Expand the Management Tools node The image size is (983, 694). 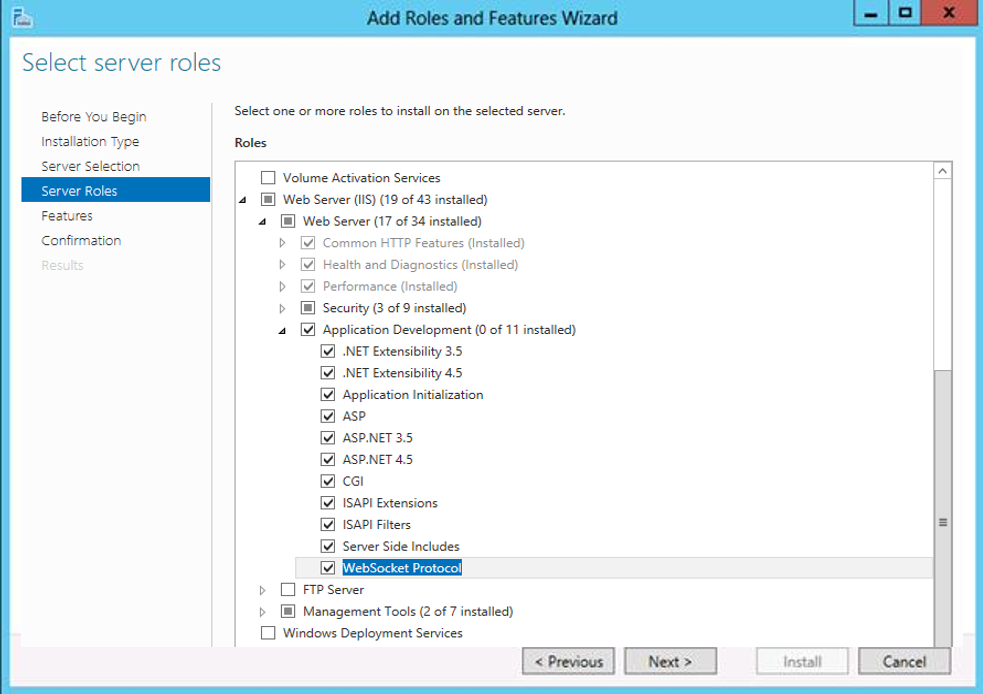pos(263,612)
